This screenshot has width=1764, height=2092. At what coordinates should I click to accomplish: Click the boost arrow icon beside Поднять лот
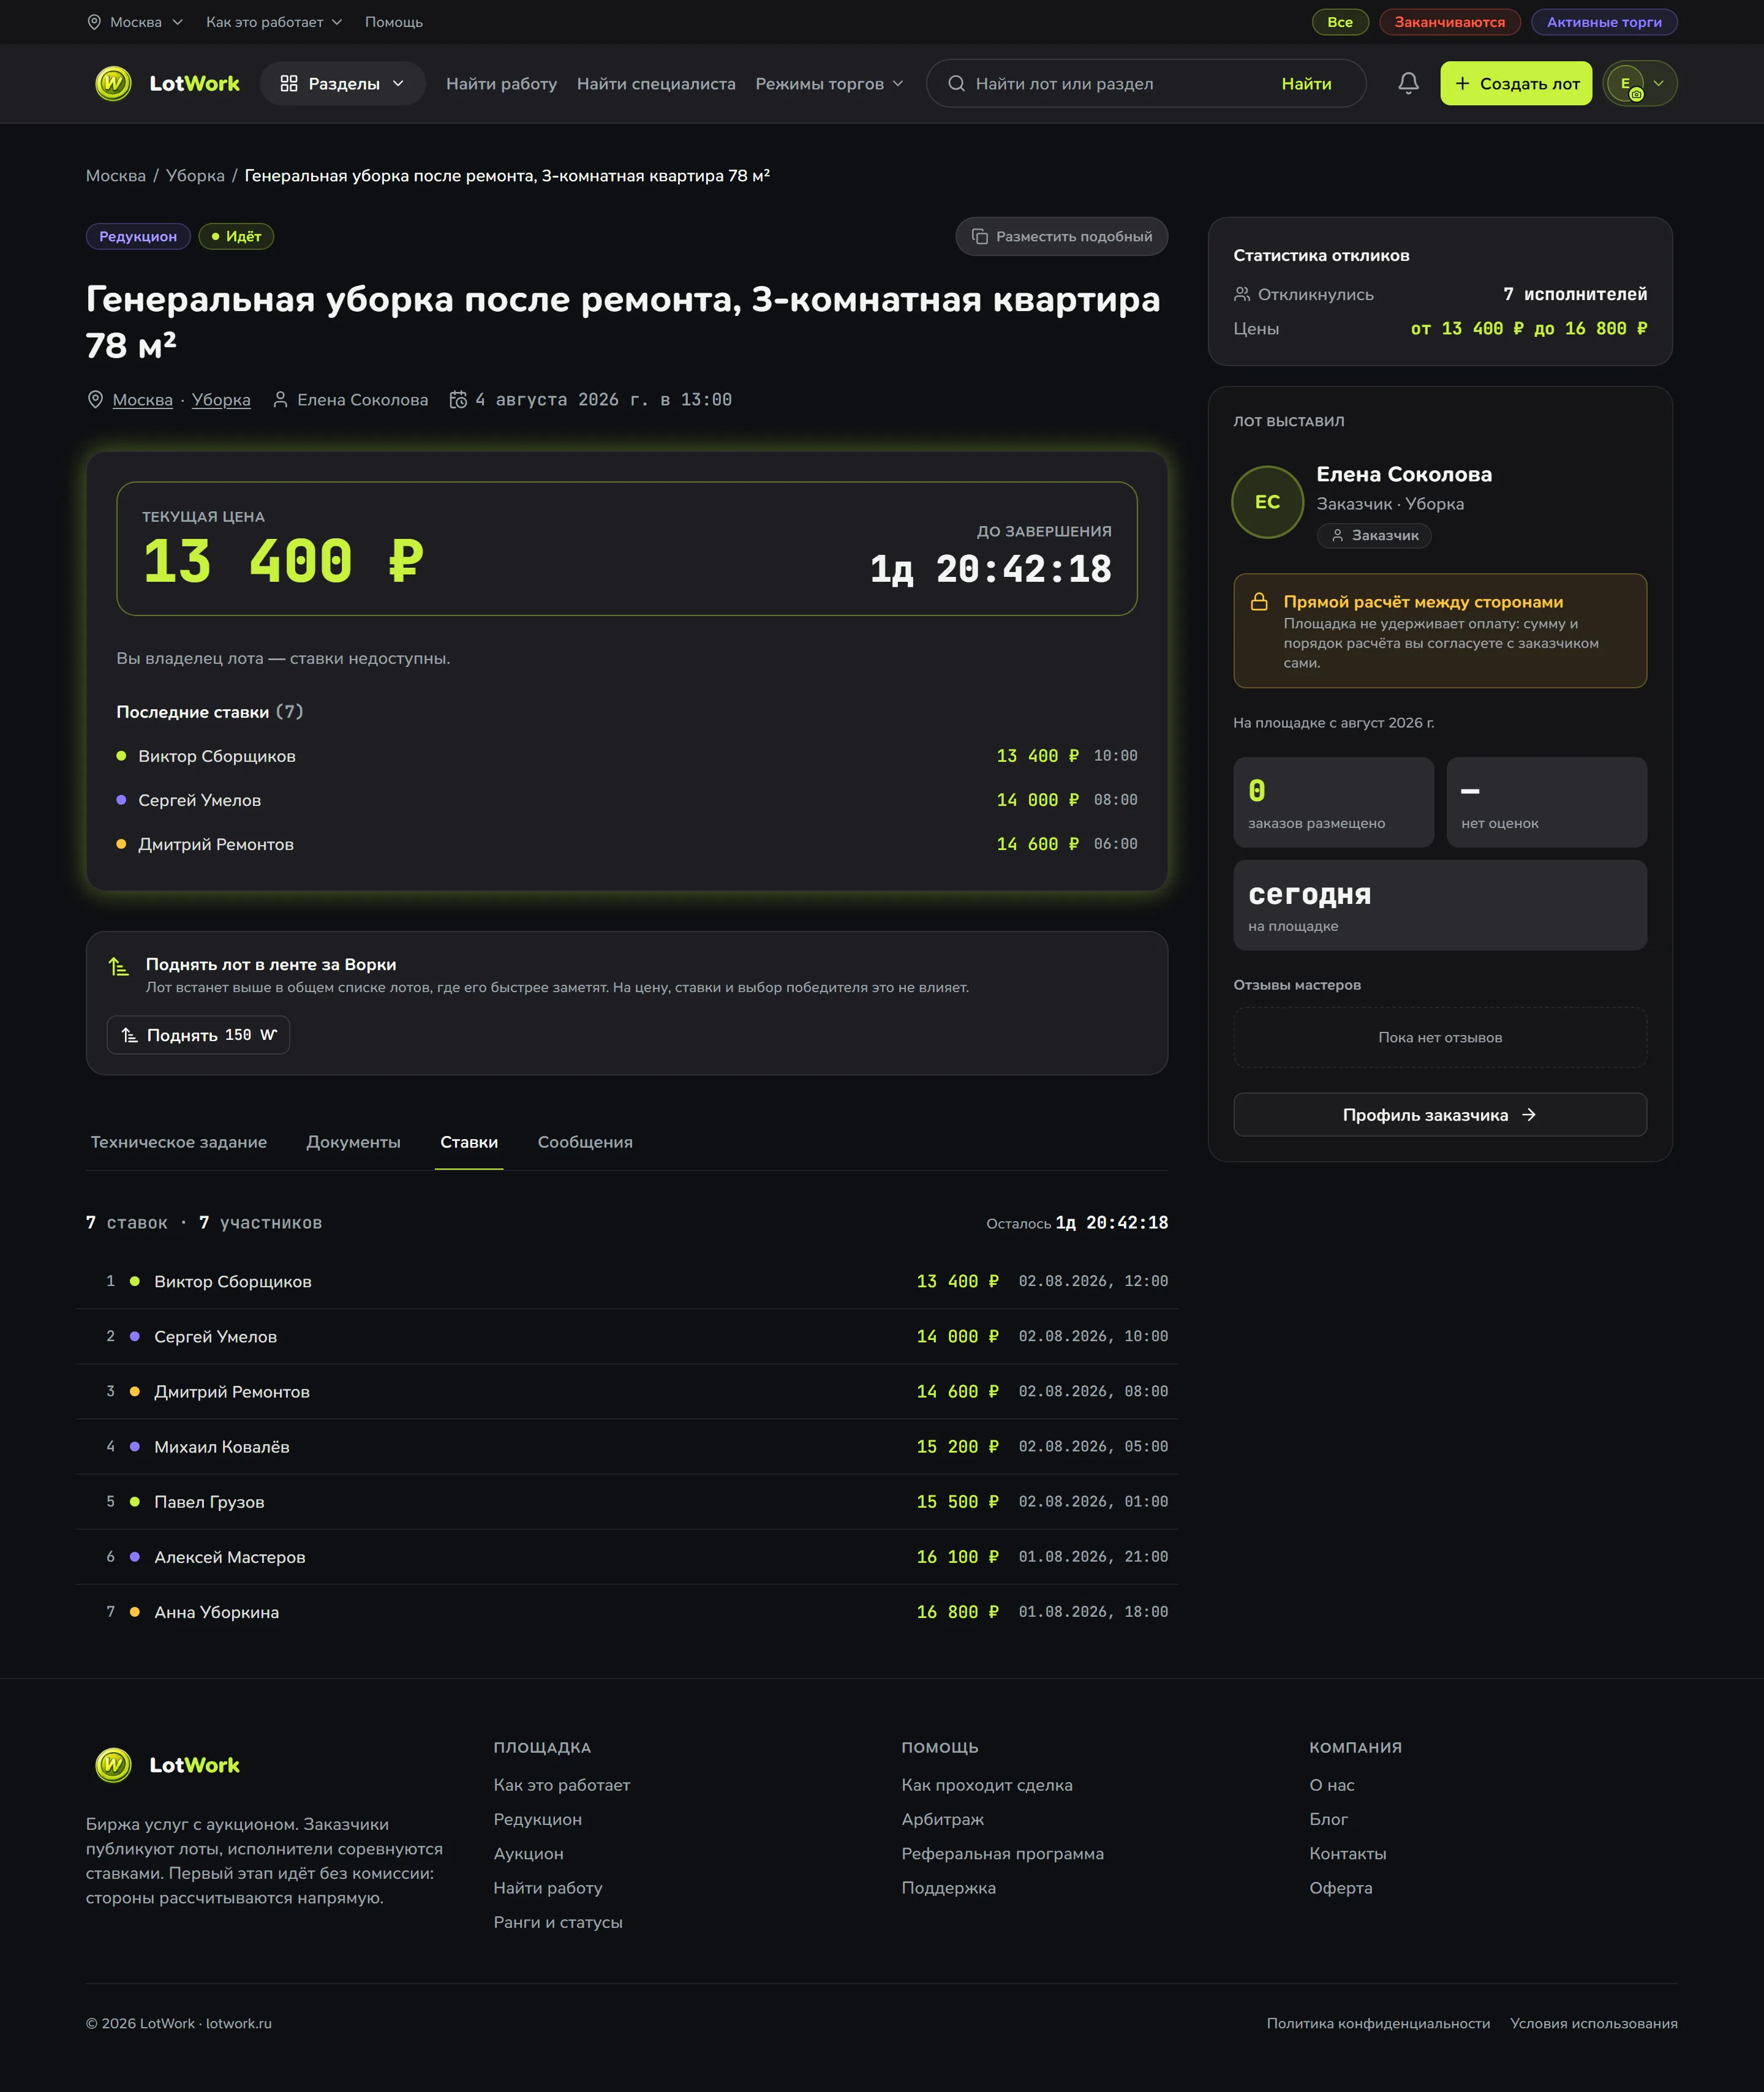(x=119, y=966)
